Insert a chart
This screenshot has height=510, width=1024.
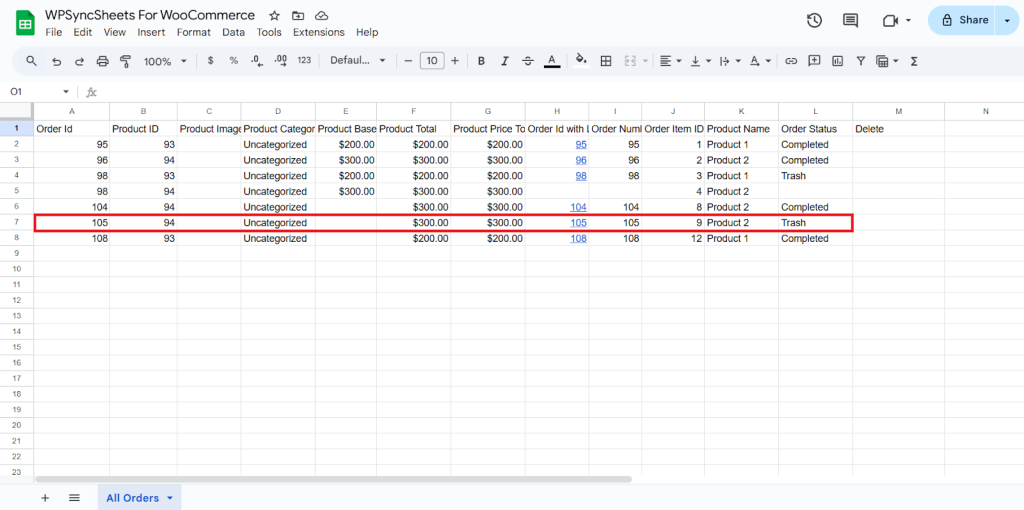pyautogui.click(x=837, y=61)
